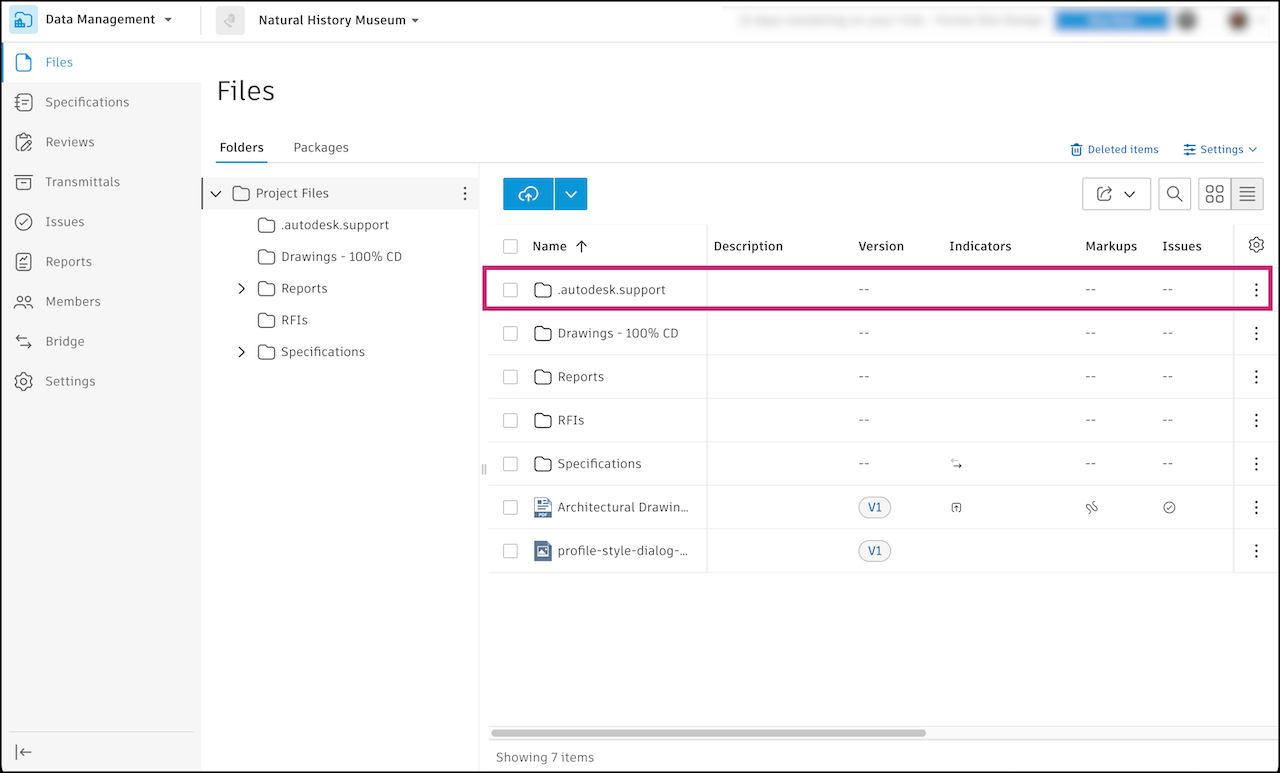Switch to the Packages tab

[321, 147]
